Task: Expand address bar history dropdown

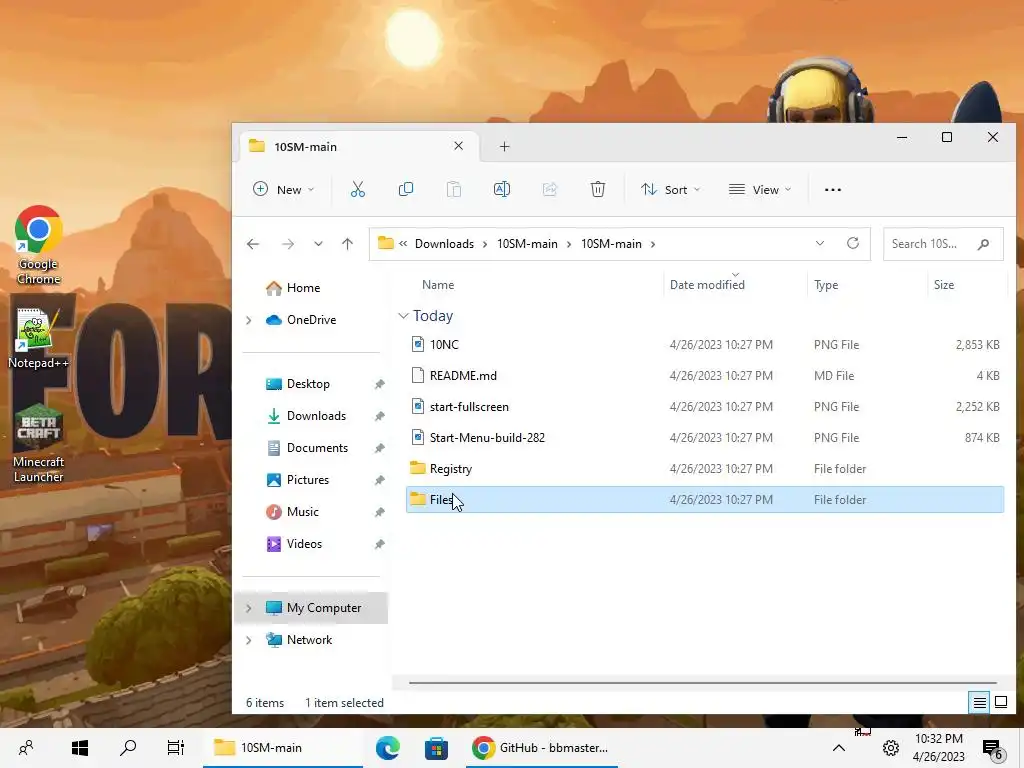Action: pyautogui.click(x=820, y=243)
